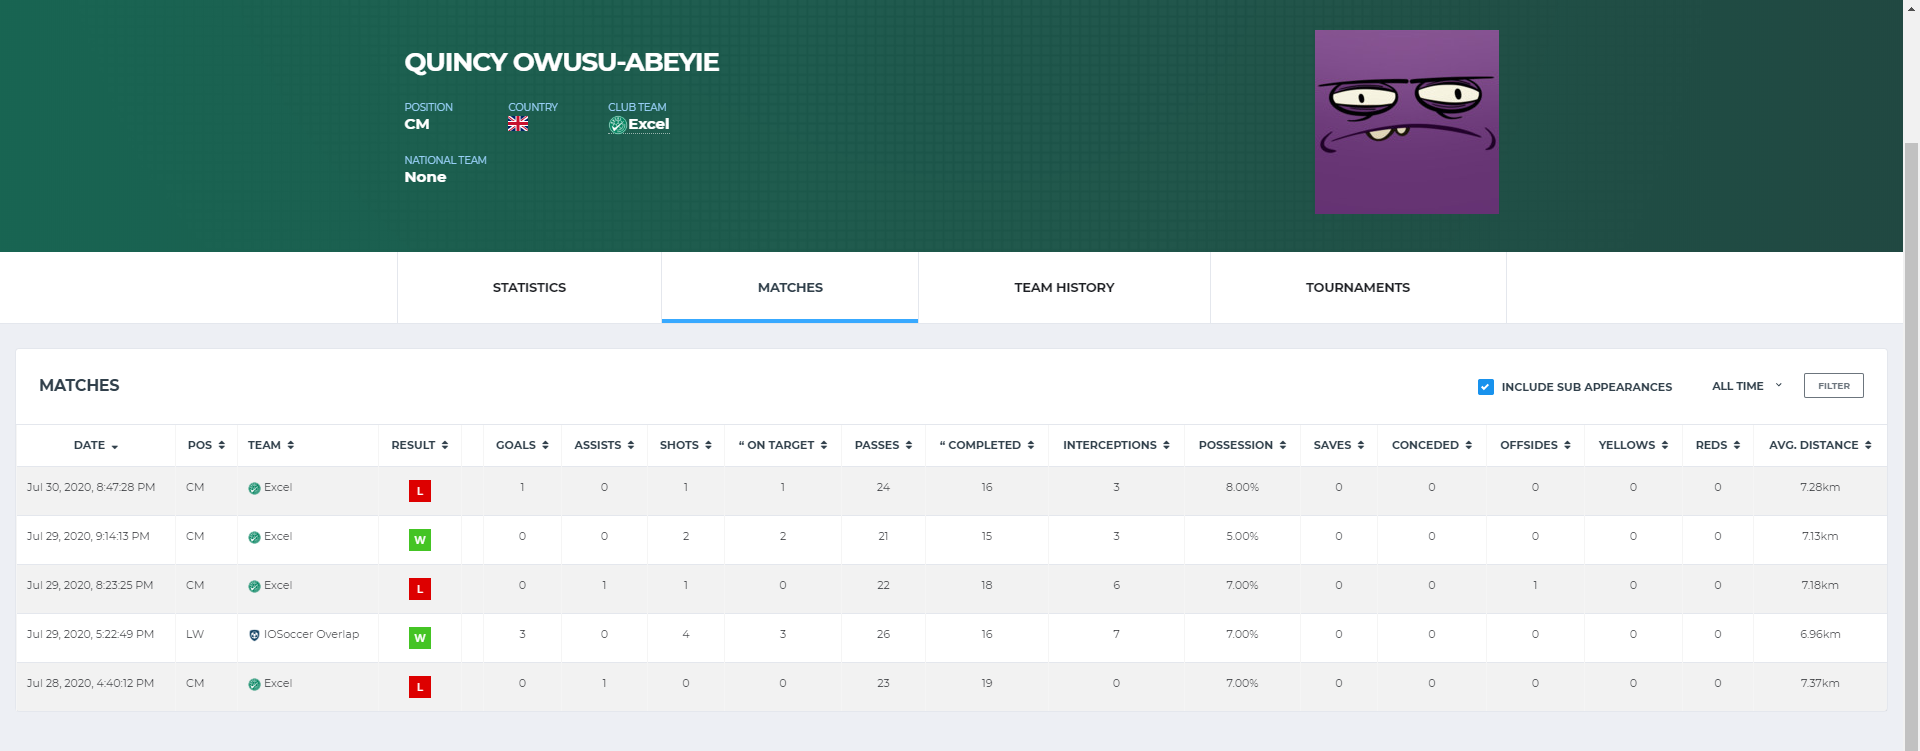1920x751 pixels.
Task: Click the IOSoccer Overlap team logo
Action: click(x=254, y=636)
